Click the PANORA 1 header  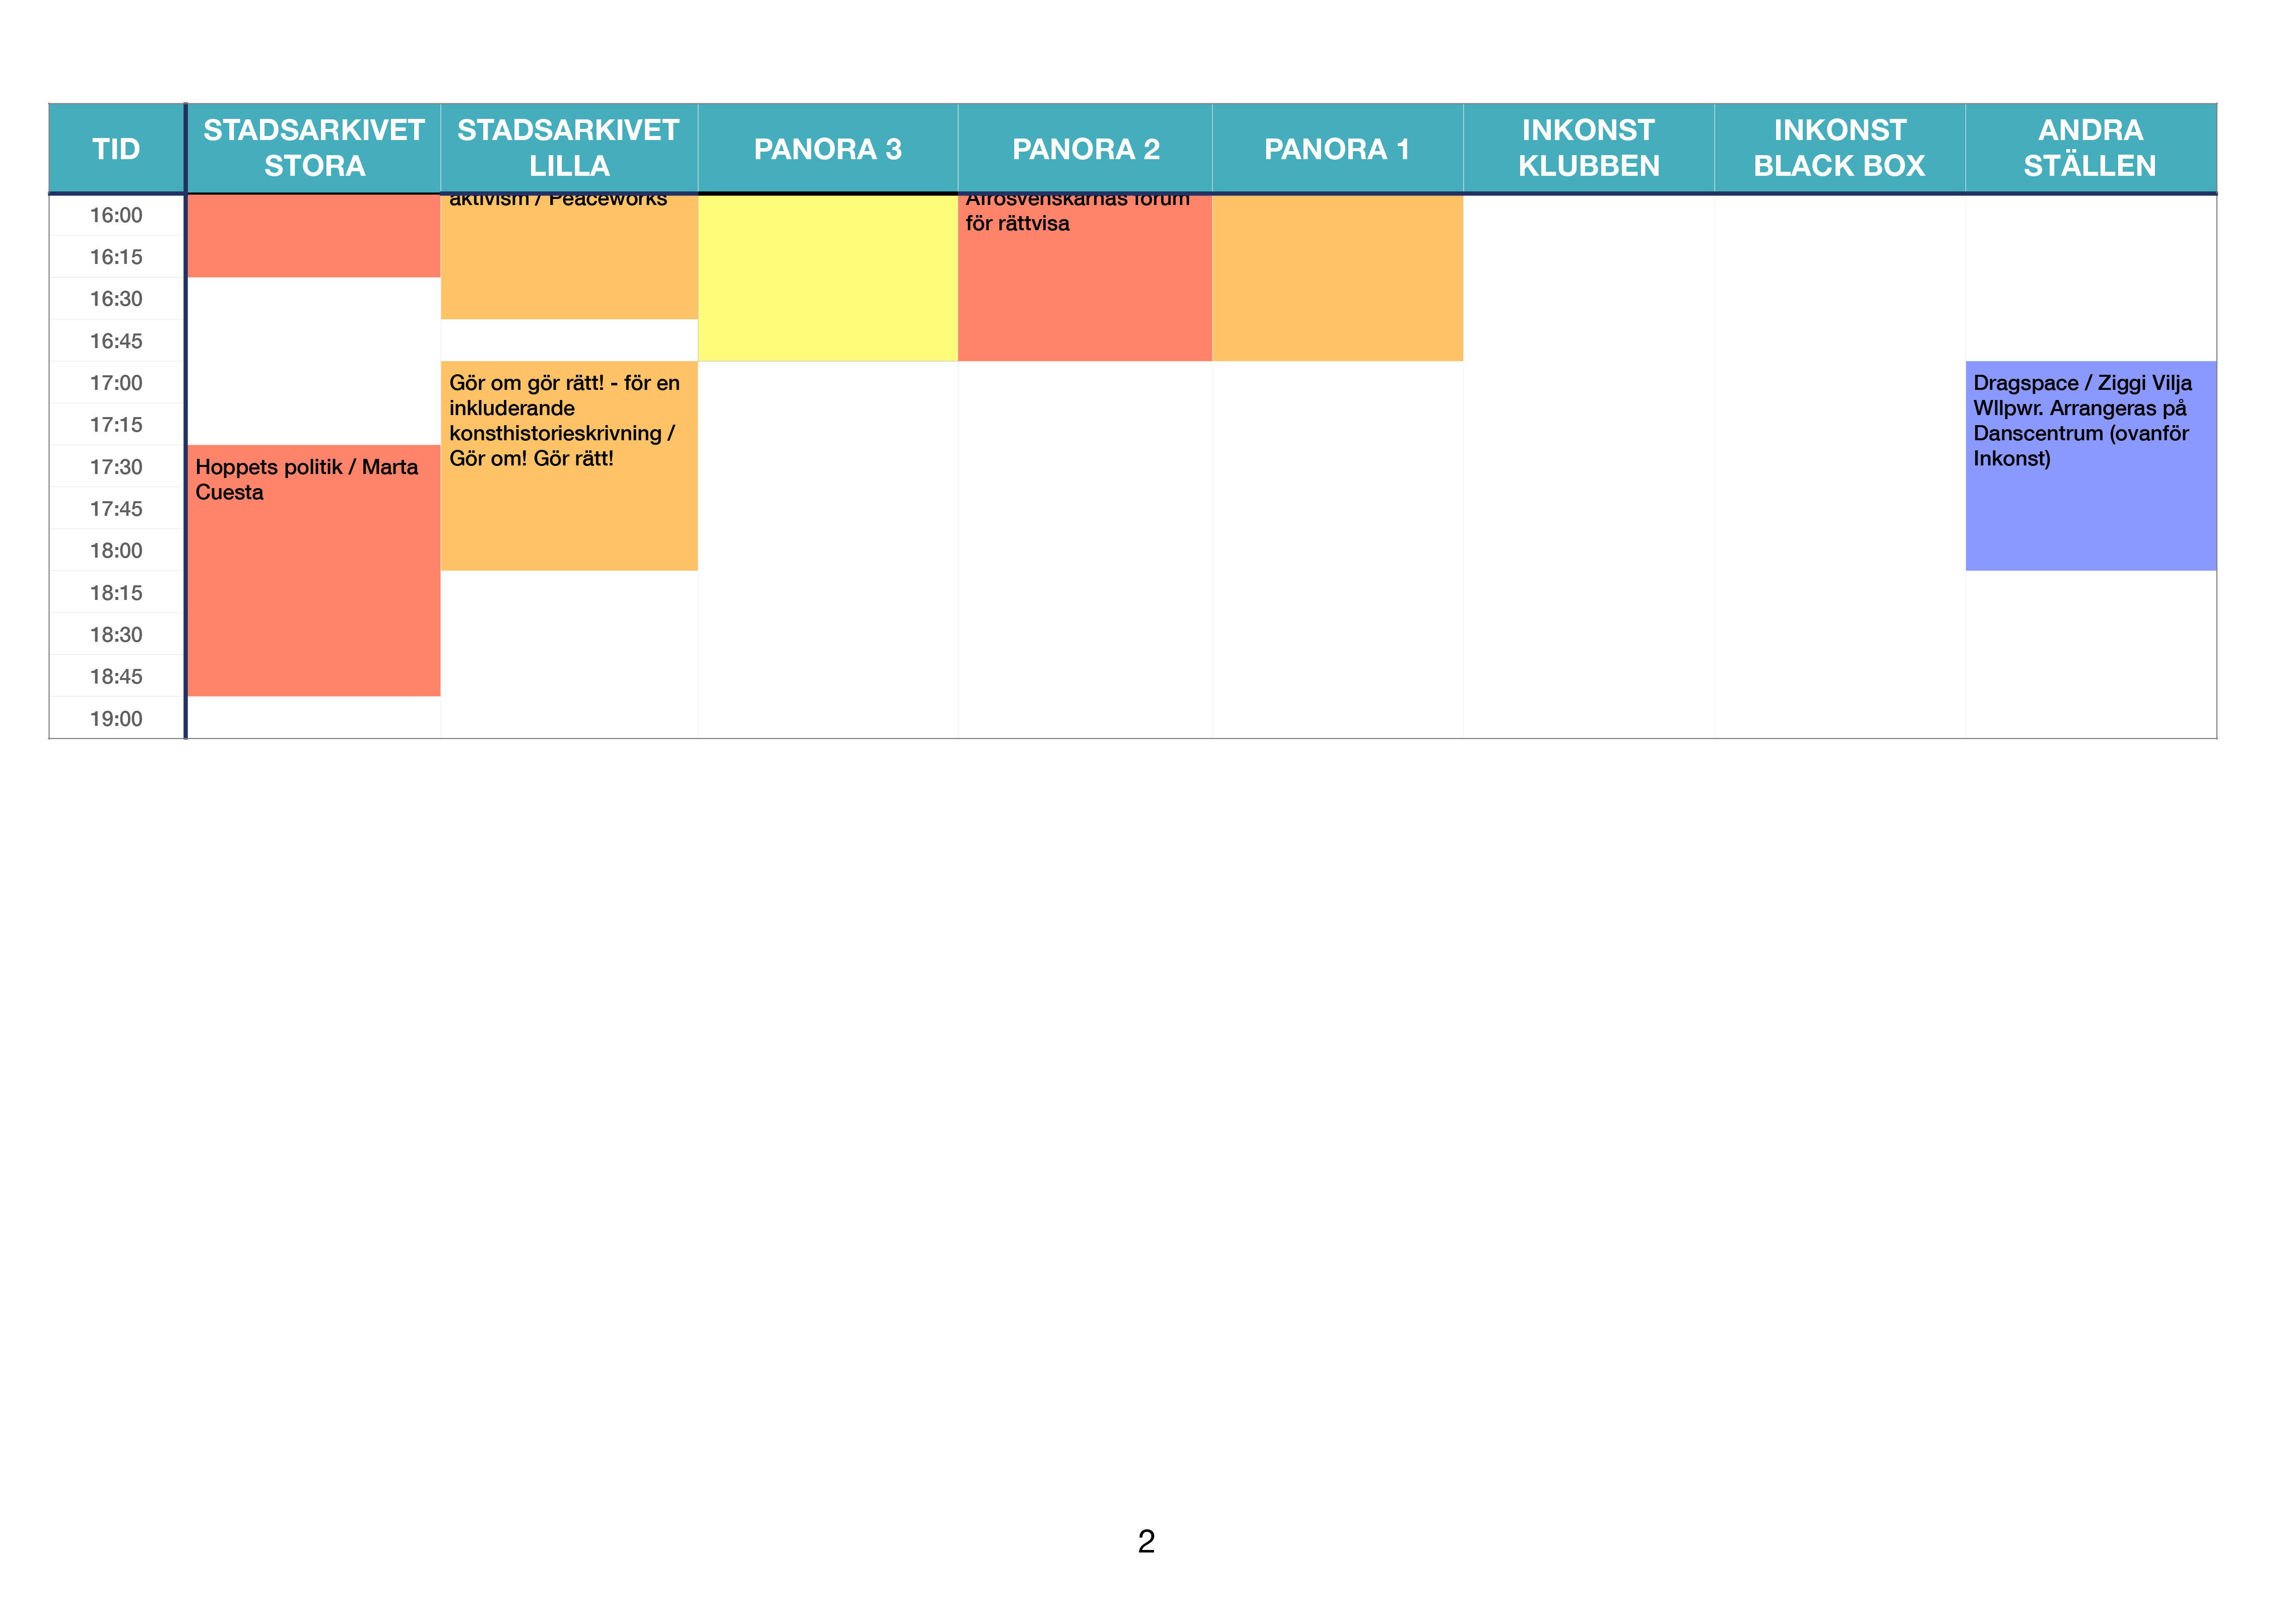point(1337,149)
